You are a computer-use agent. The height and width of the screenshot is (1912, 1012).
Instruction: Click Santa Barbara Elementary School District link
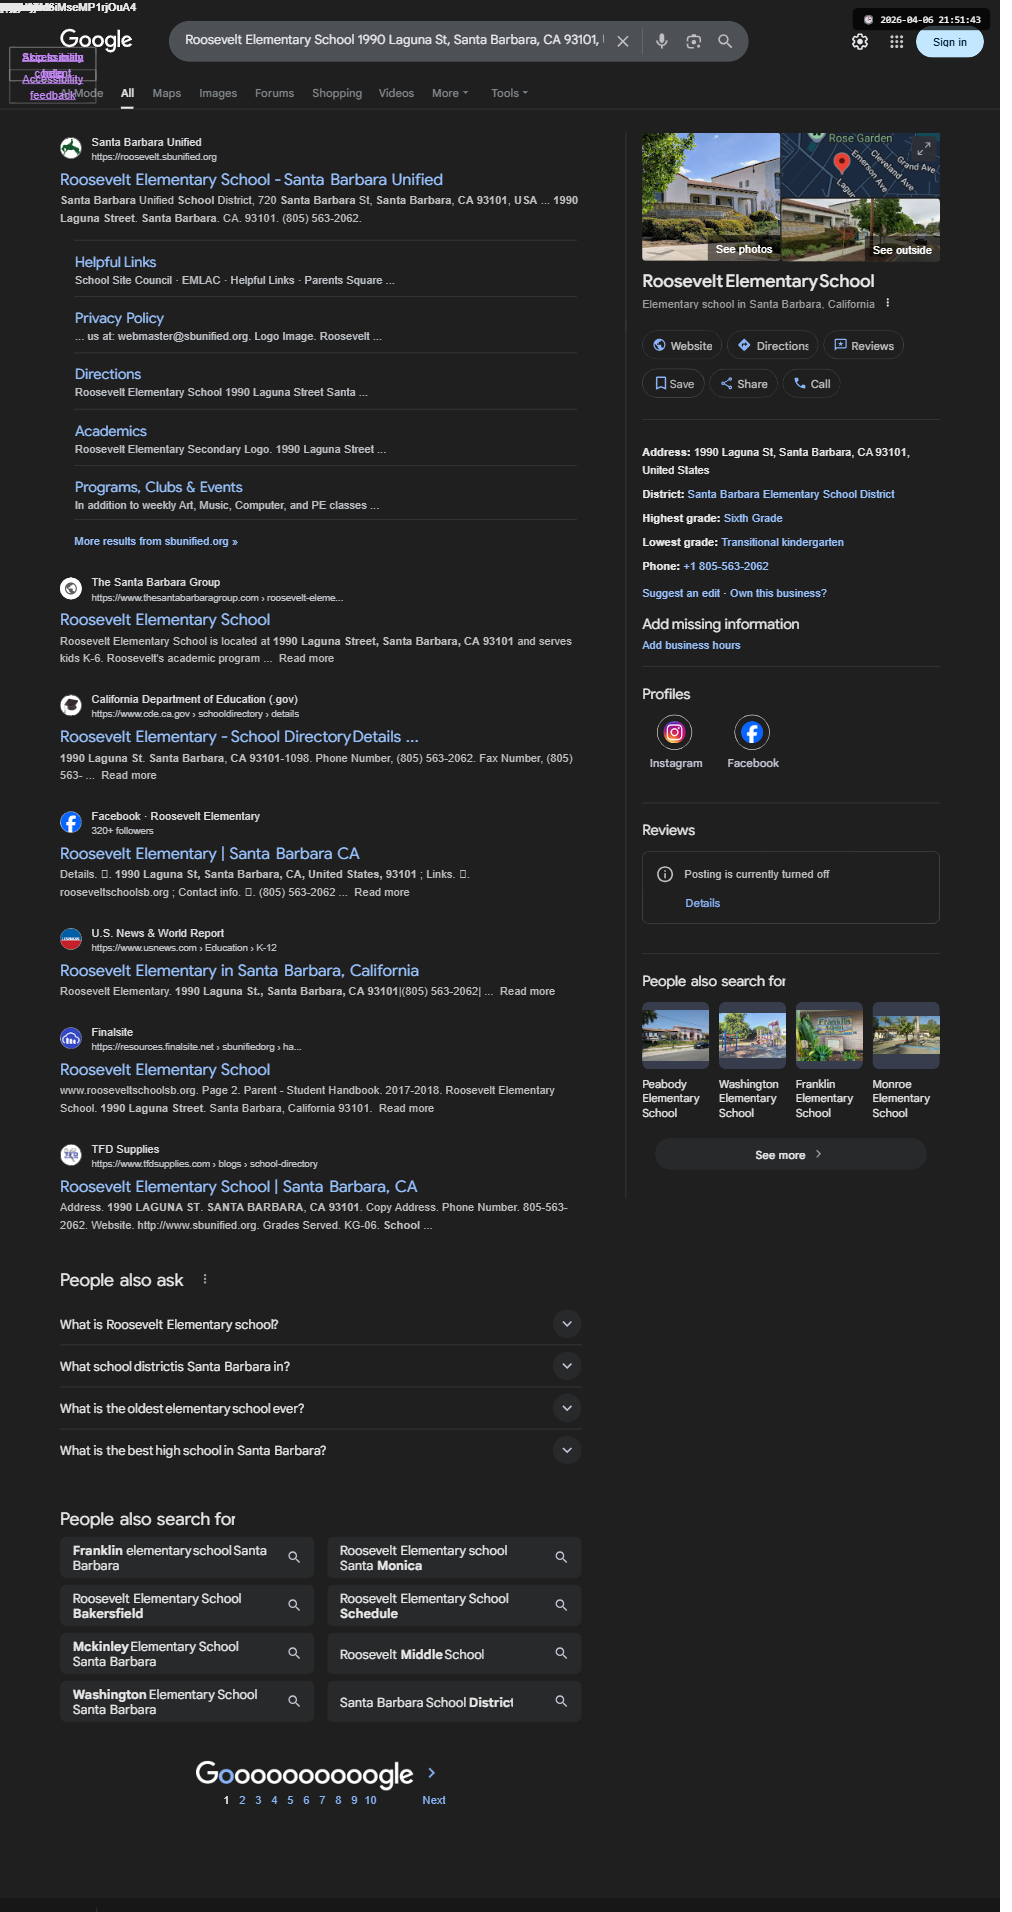click(790, 494)
